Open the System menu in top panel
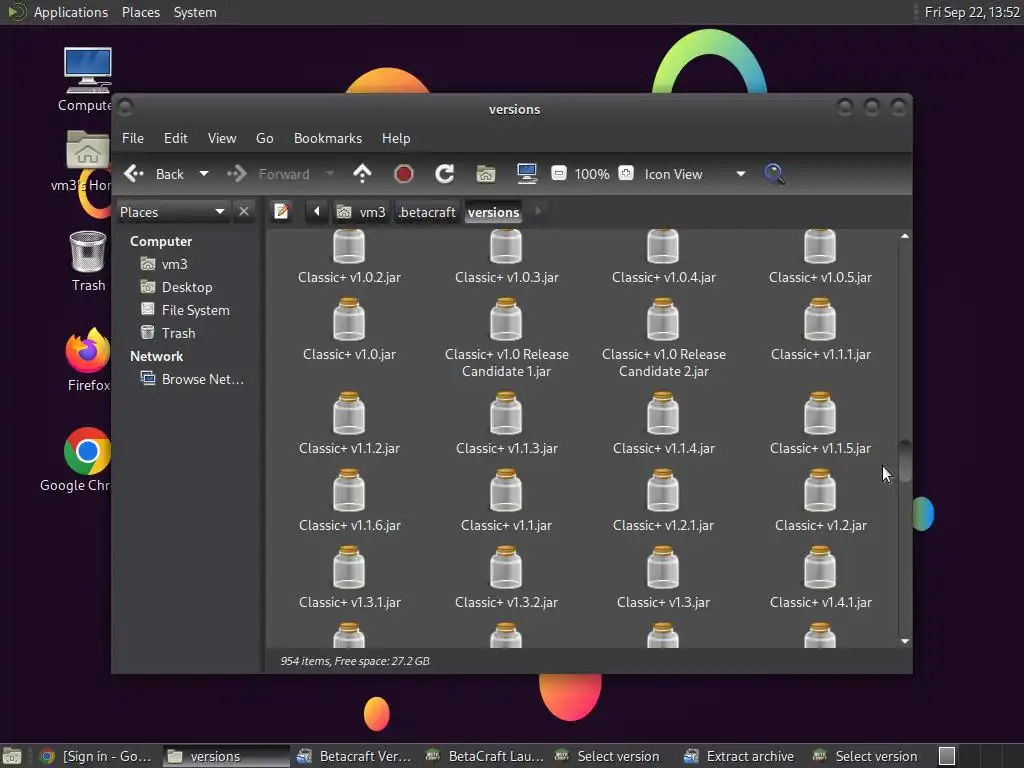 tap(195, 12)
